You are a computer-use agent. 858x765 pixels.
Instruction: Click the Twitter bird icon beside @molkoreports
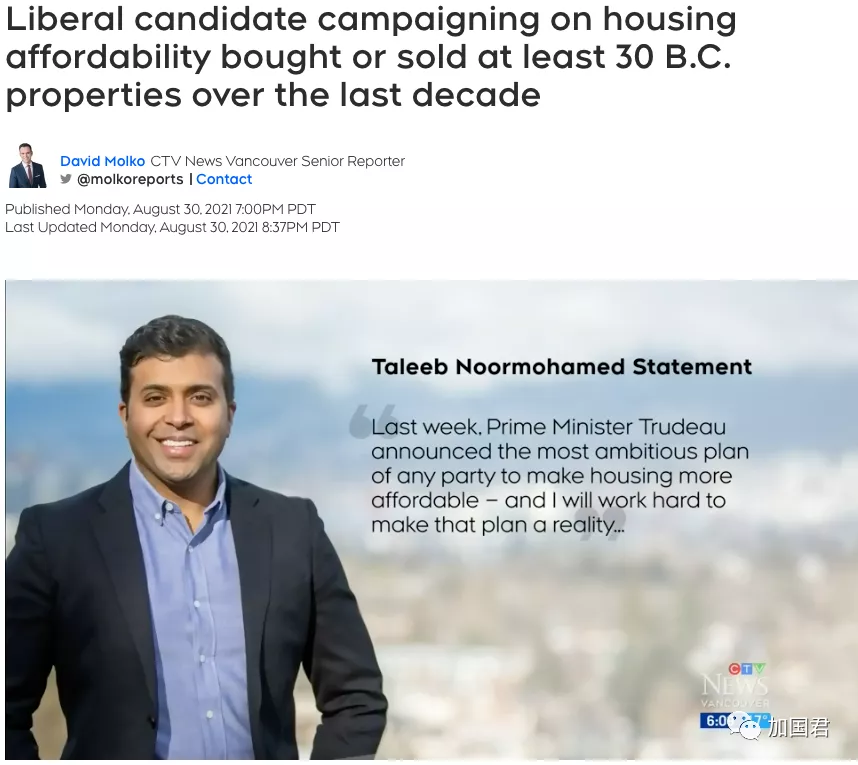(x=66, y=179)
